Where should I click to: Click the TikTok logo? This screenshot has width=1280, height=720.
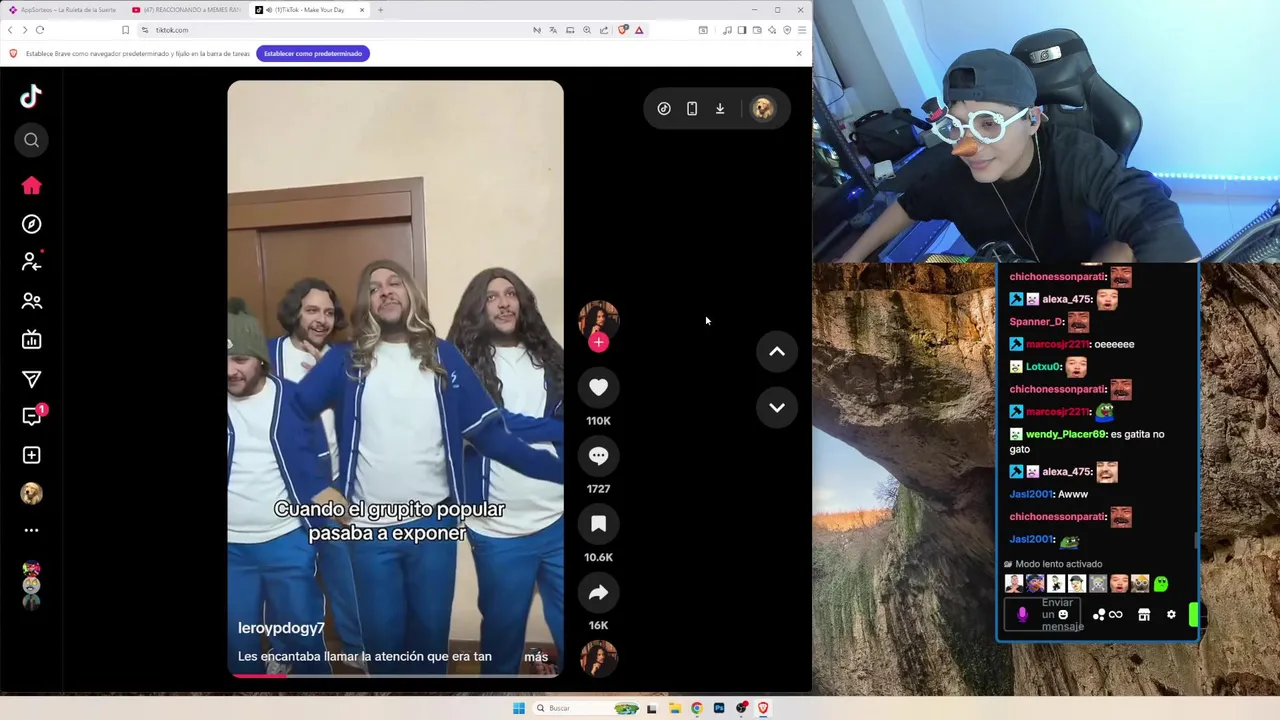[31, 96]
